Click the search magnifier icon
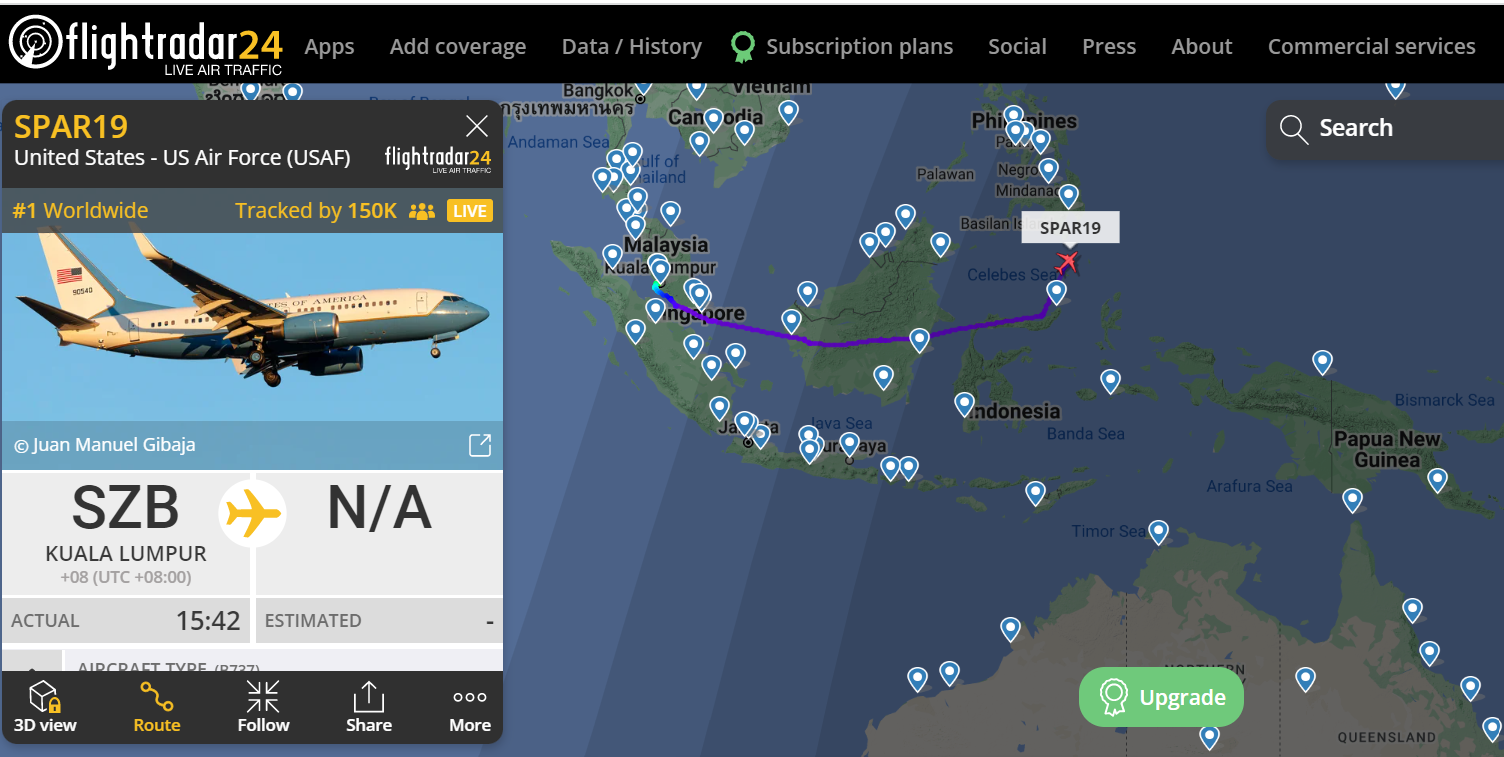The image size is (1504, 757). [x=1293, y=129]
